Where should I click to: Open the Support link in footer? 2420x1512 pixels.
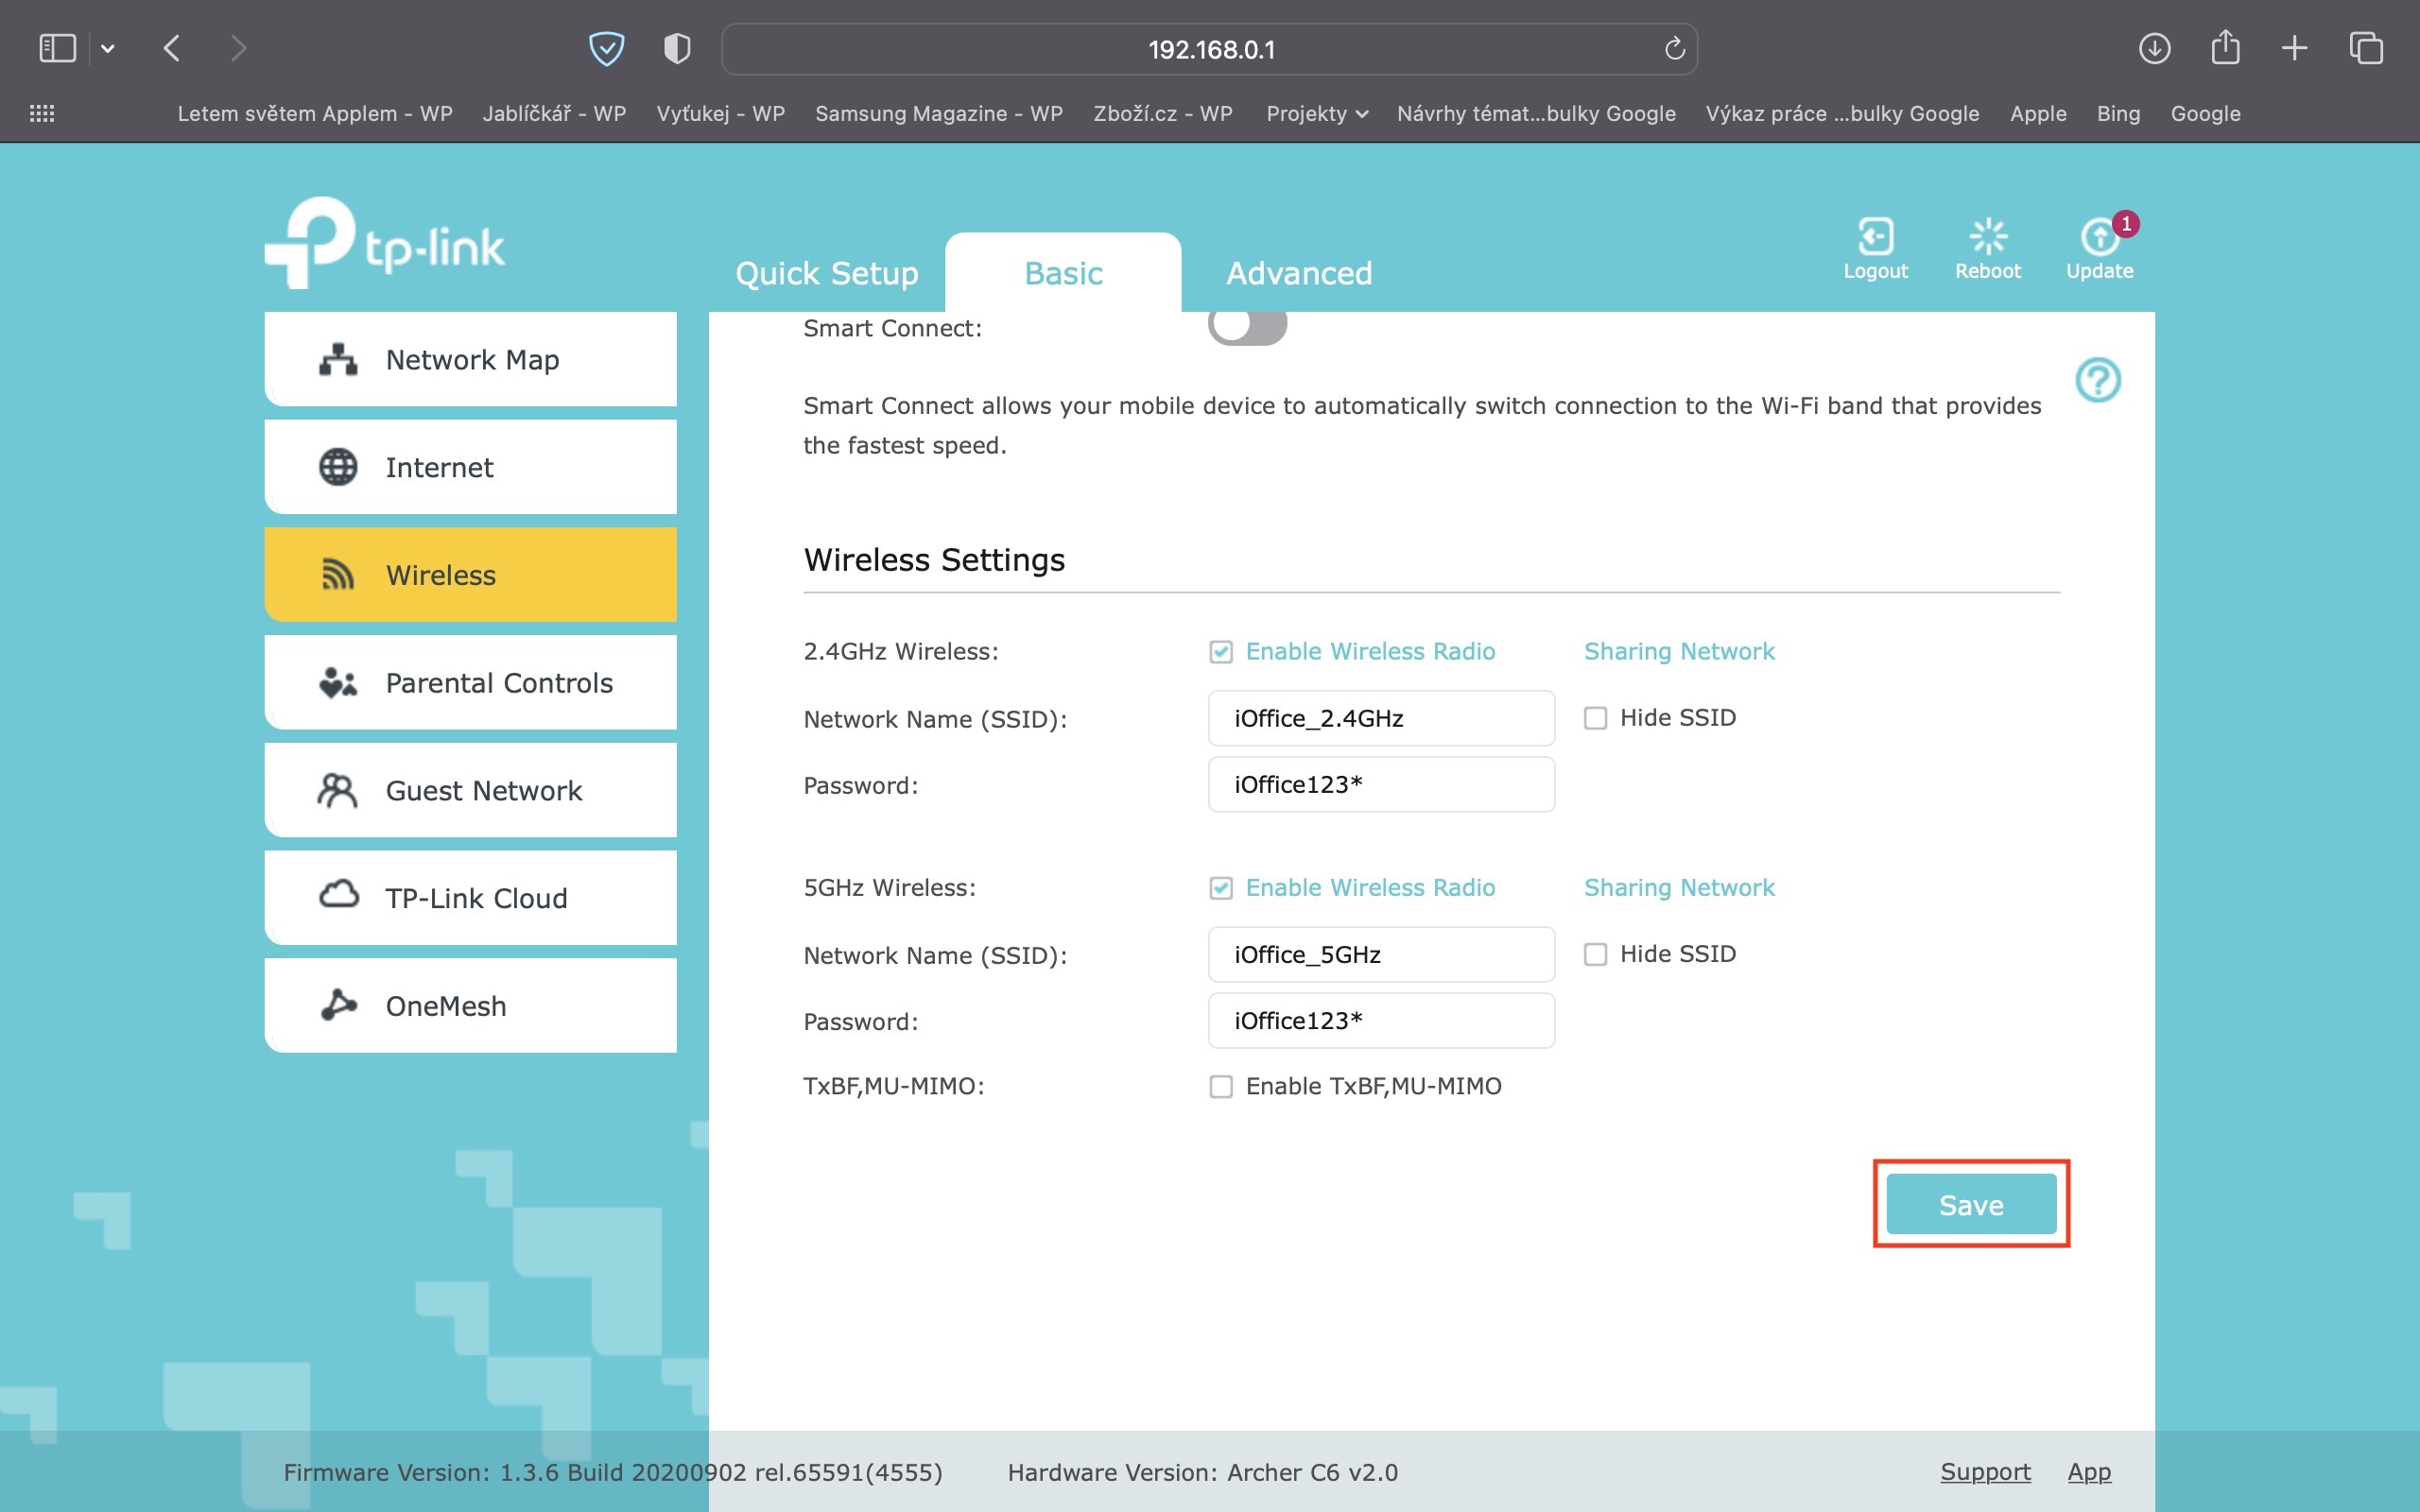pyautogui.click(x=1984, y=1472)
